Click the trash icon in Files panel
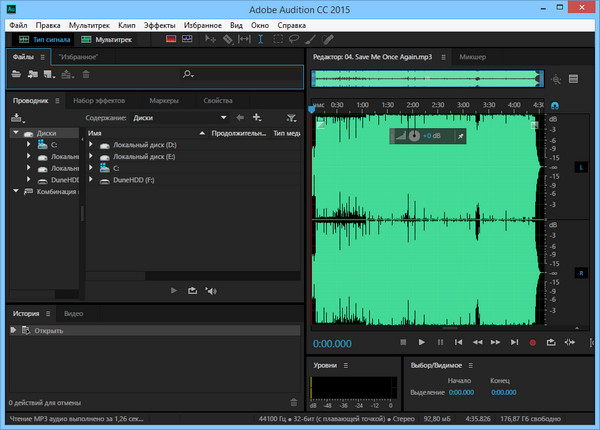This screenshot has height=430, width=600. (86, 74)
